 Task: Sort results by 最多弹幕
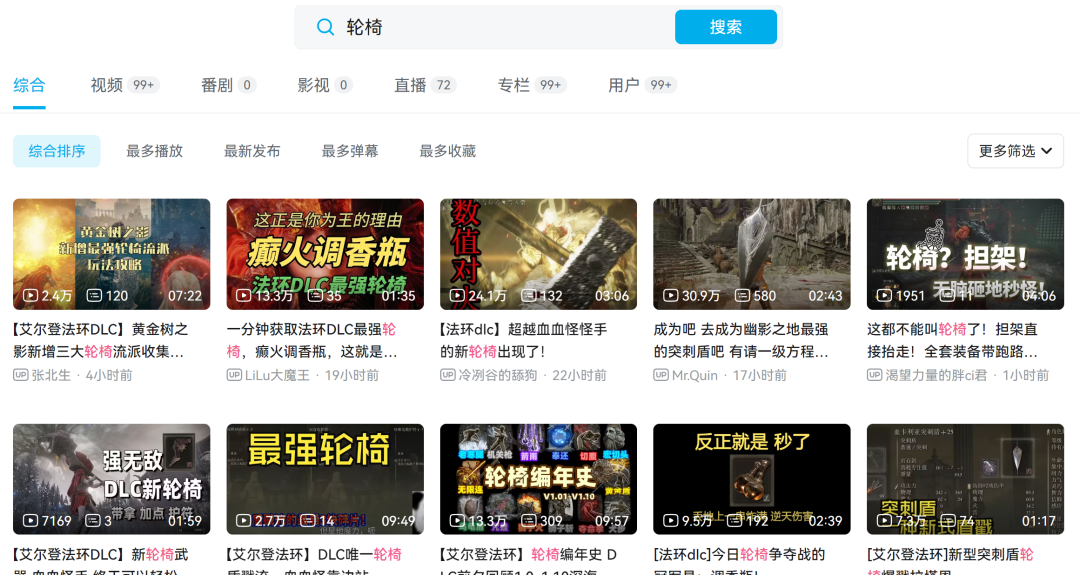click(x=350, y=151)
